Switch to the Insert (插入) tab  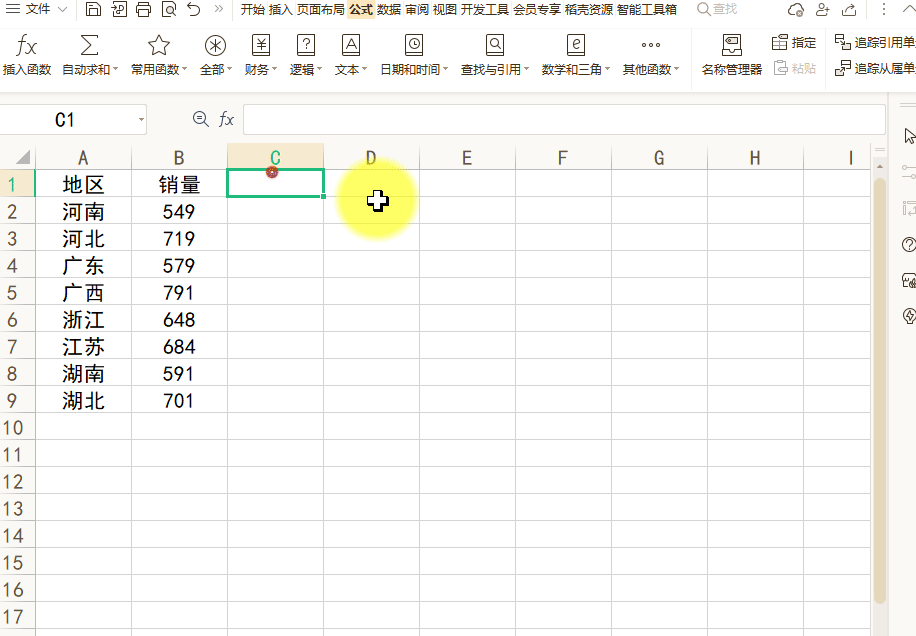coord(280,10)
